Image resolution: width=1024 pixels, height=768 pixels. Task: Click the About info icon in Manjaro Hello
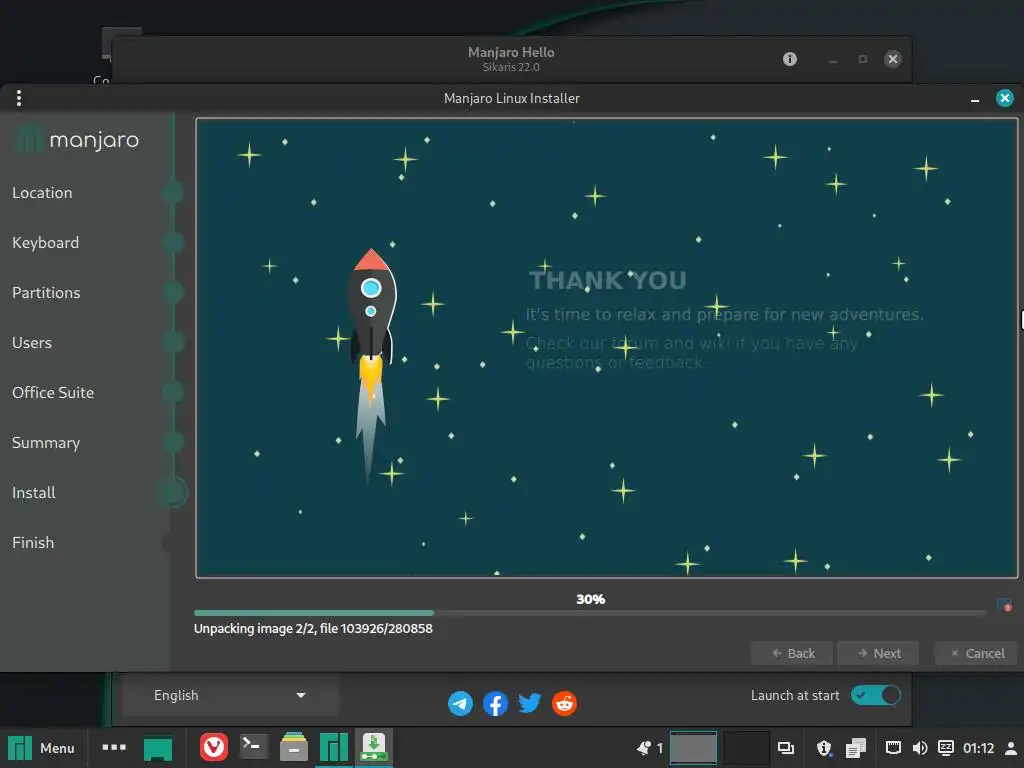point(790,59)
